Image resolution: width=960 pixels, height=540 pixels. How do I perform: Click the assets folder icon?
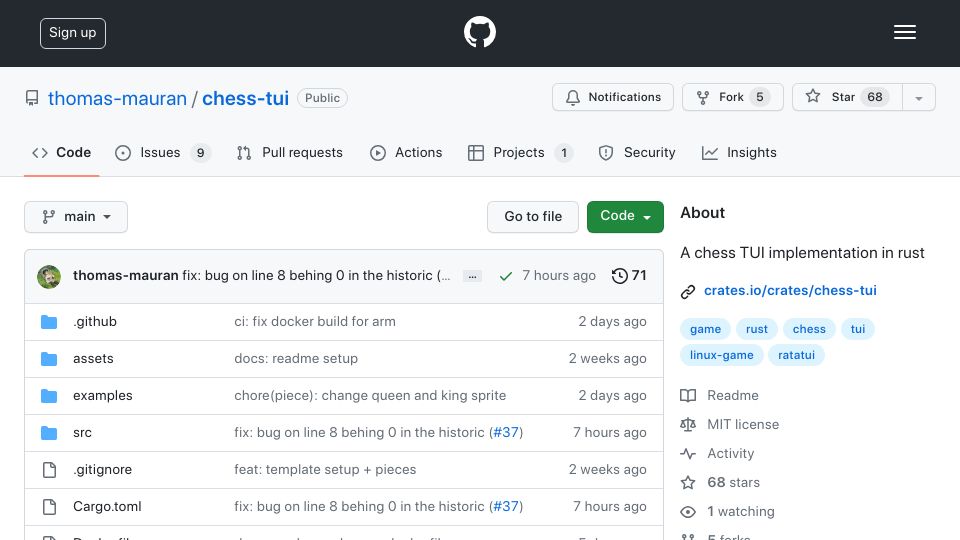(49, 359)
